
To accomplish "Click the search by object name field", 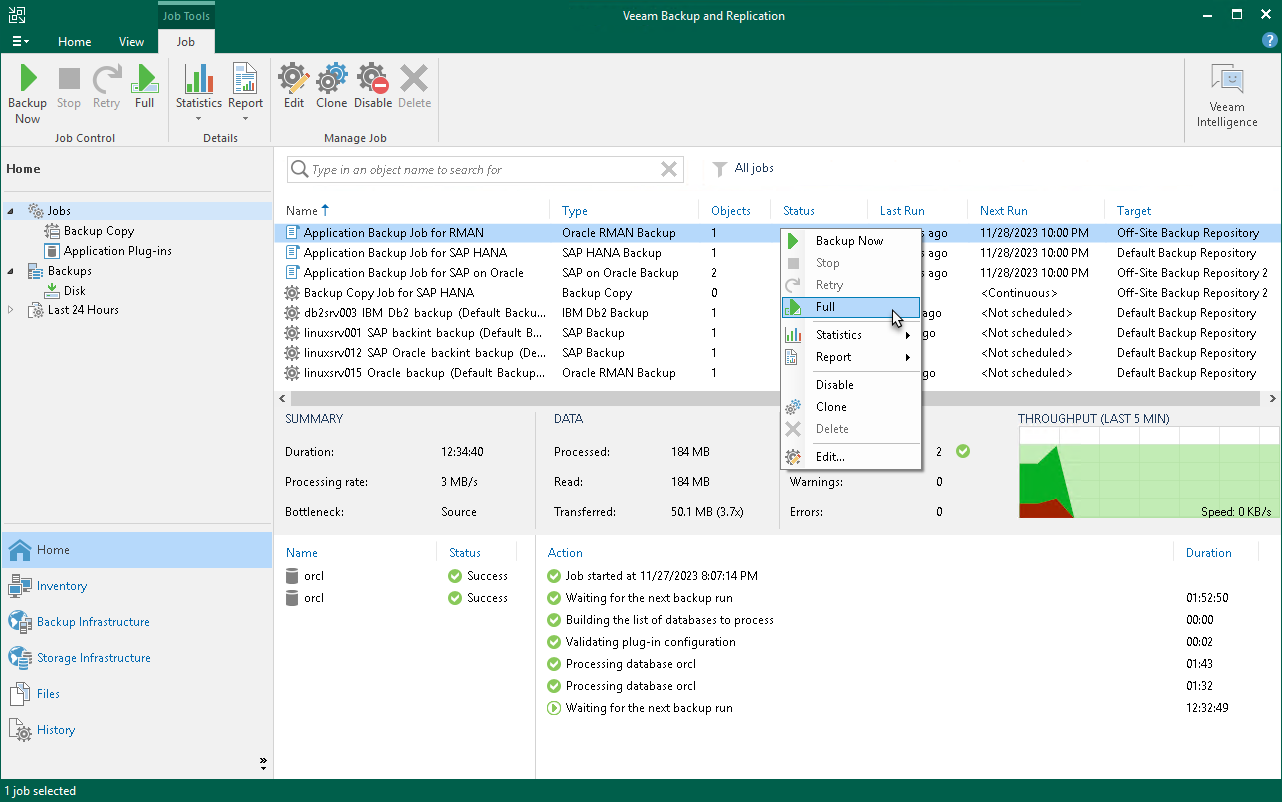I will (480, 170).
